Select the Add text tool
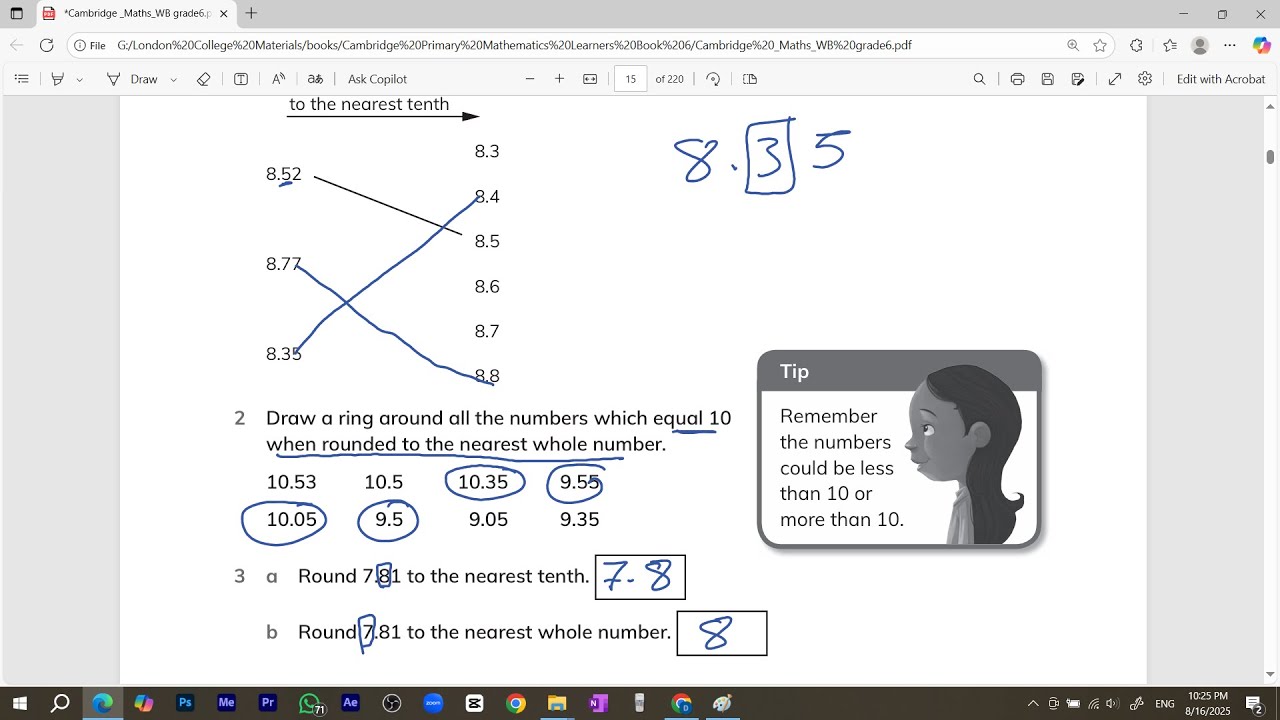The width and height of the screenshot is (1280, 720). 241,79
